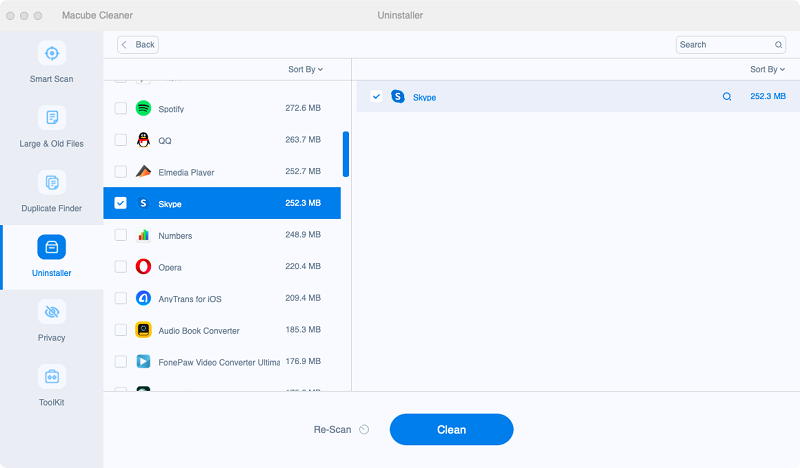
Task: Click the left list scrollbar thumb
Action: point(346,154)
